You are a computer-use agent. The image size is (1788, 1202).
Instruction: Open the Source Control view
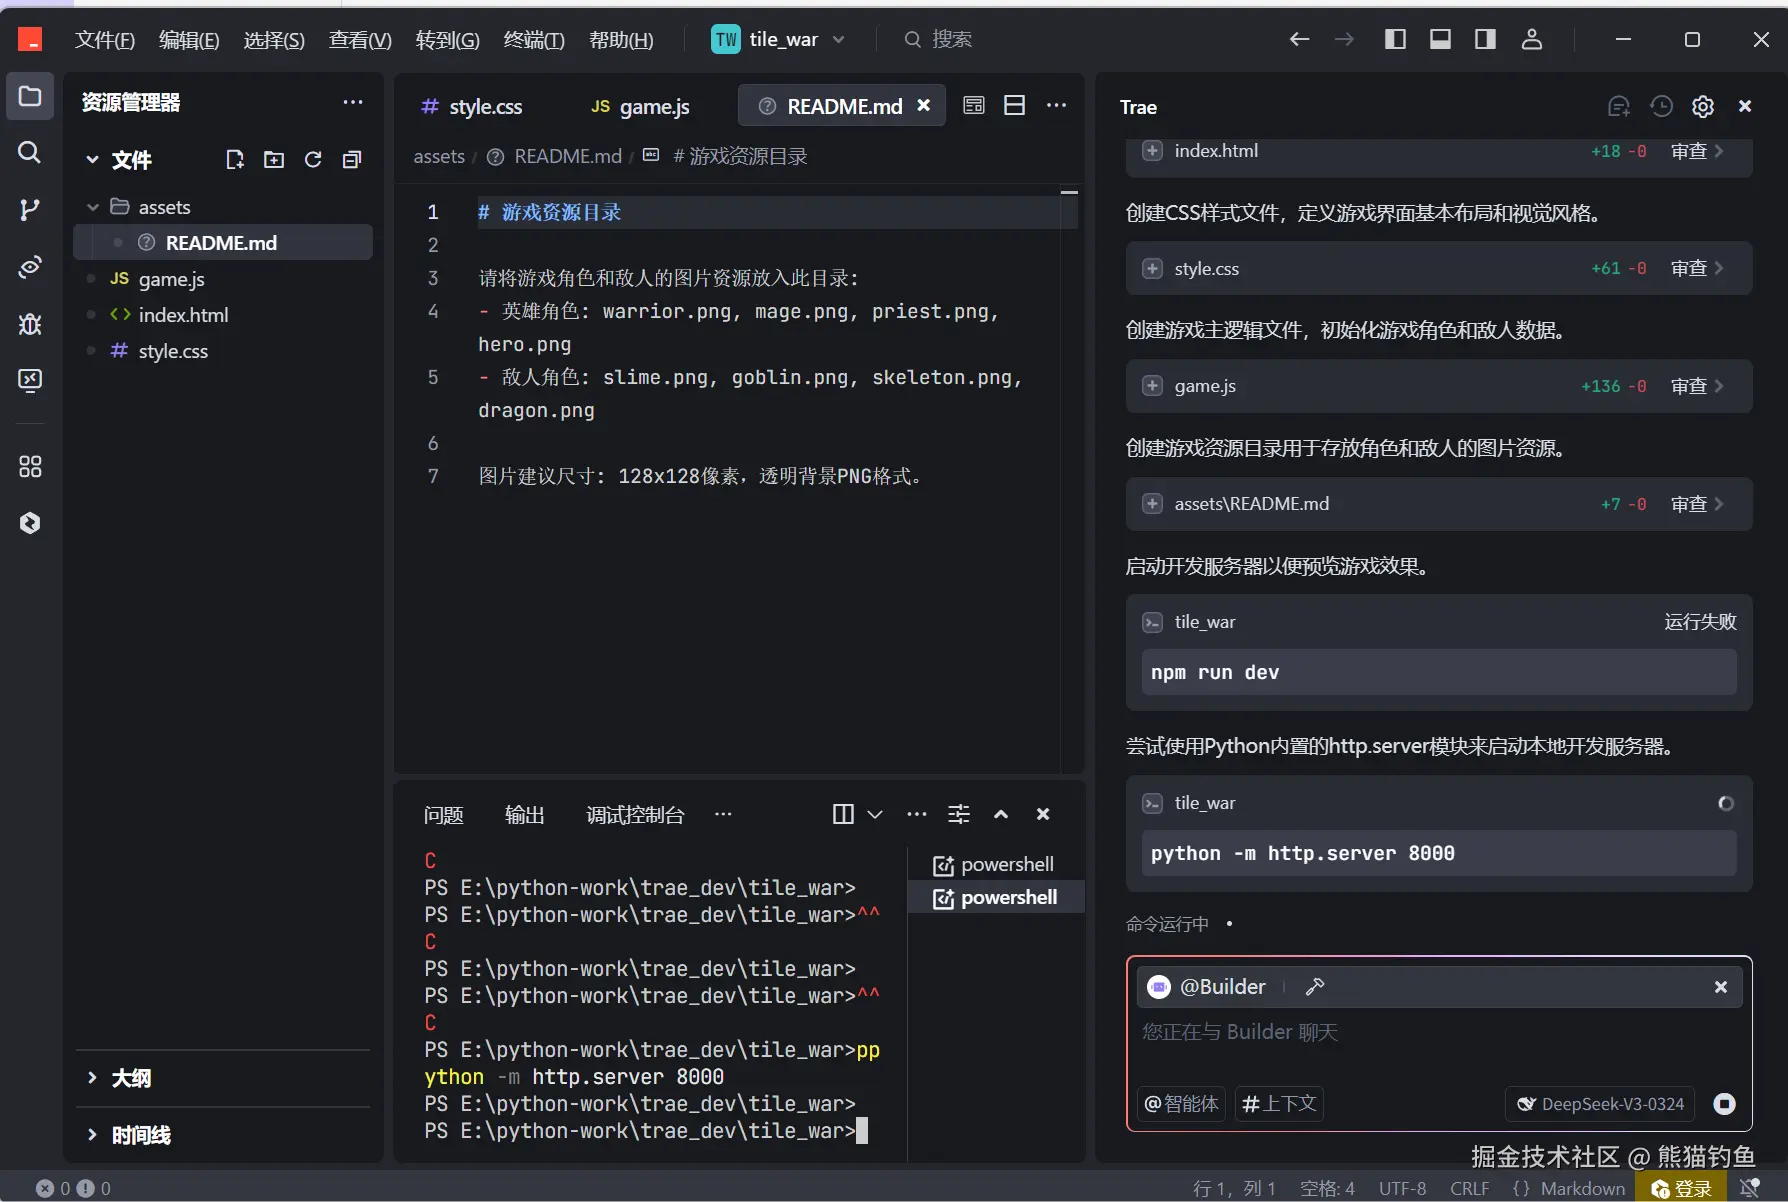[x=30, y=209]
